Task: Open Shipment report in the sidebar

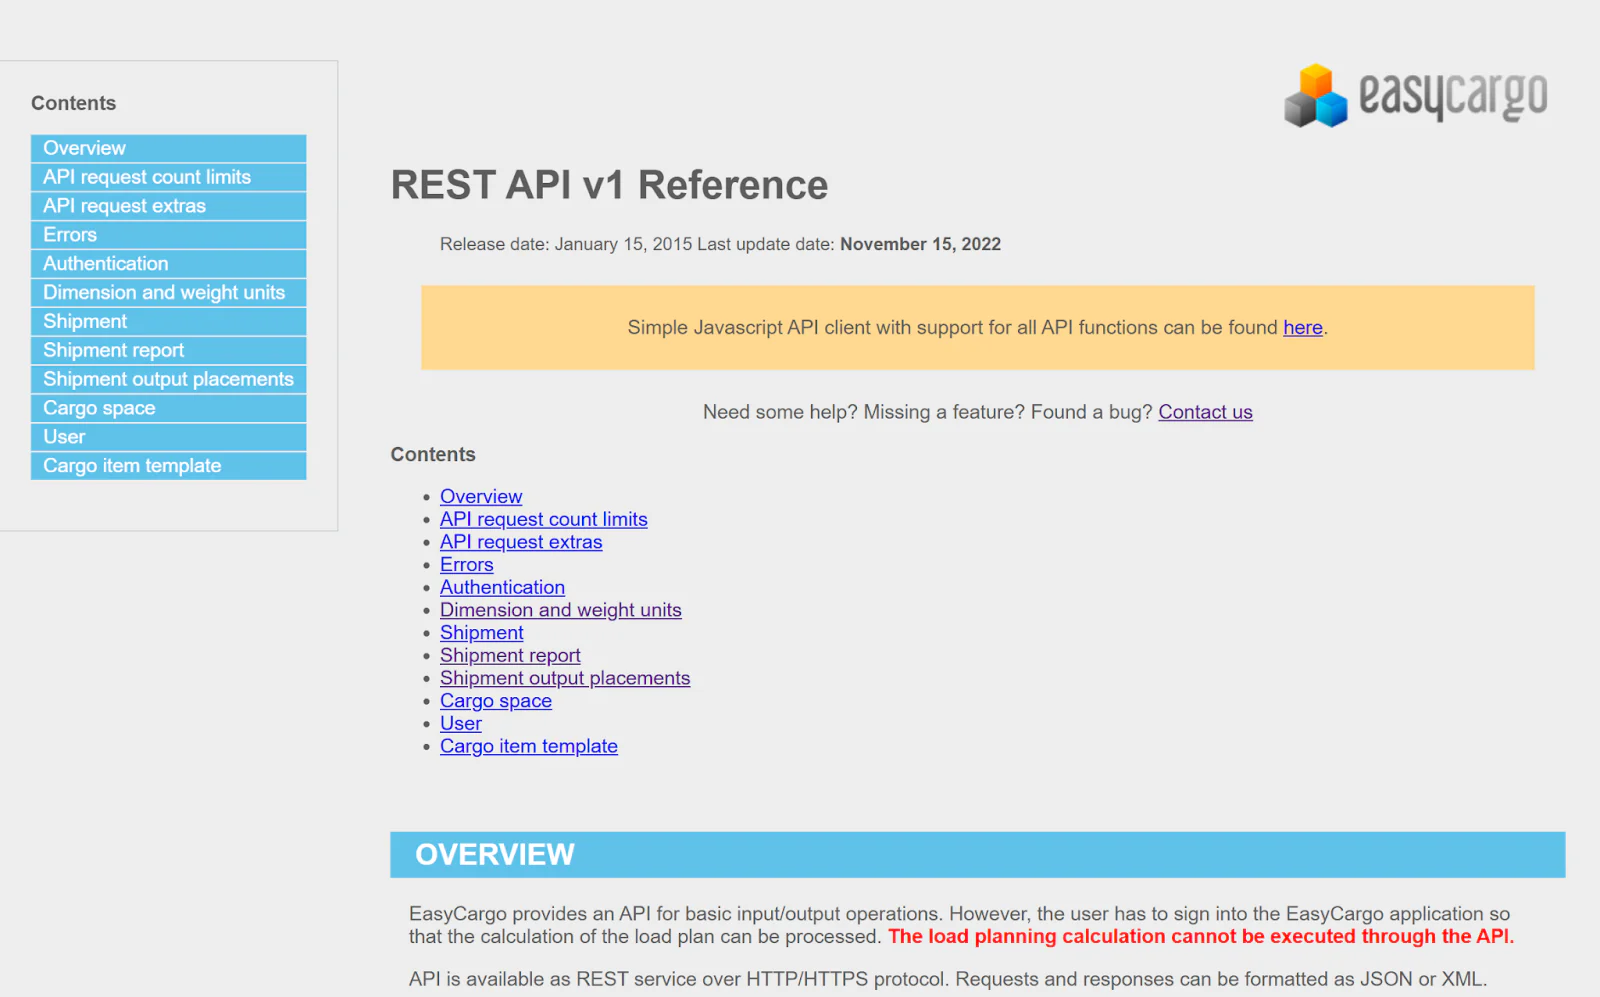Action: pos(168,351)
